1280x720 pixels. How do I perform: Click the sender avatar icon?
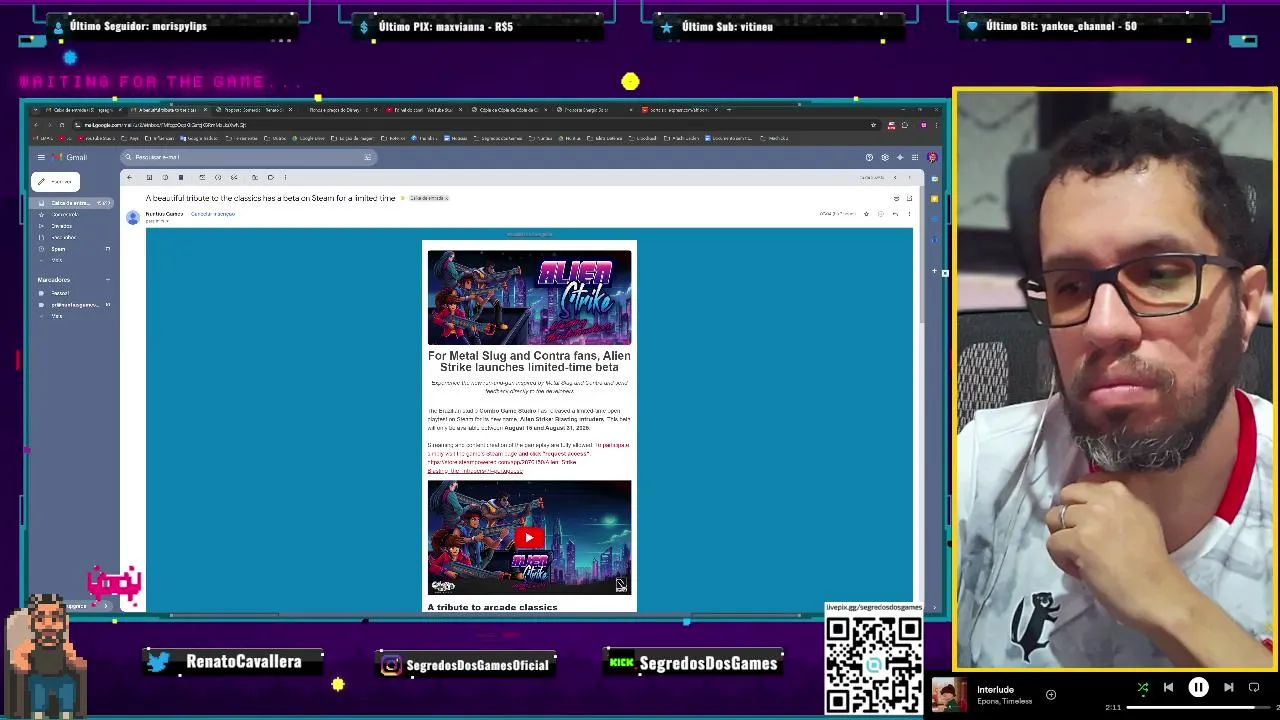pyautogui.click(x=133, y=217)
